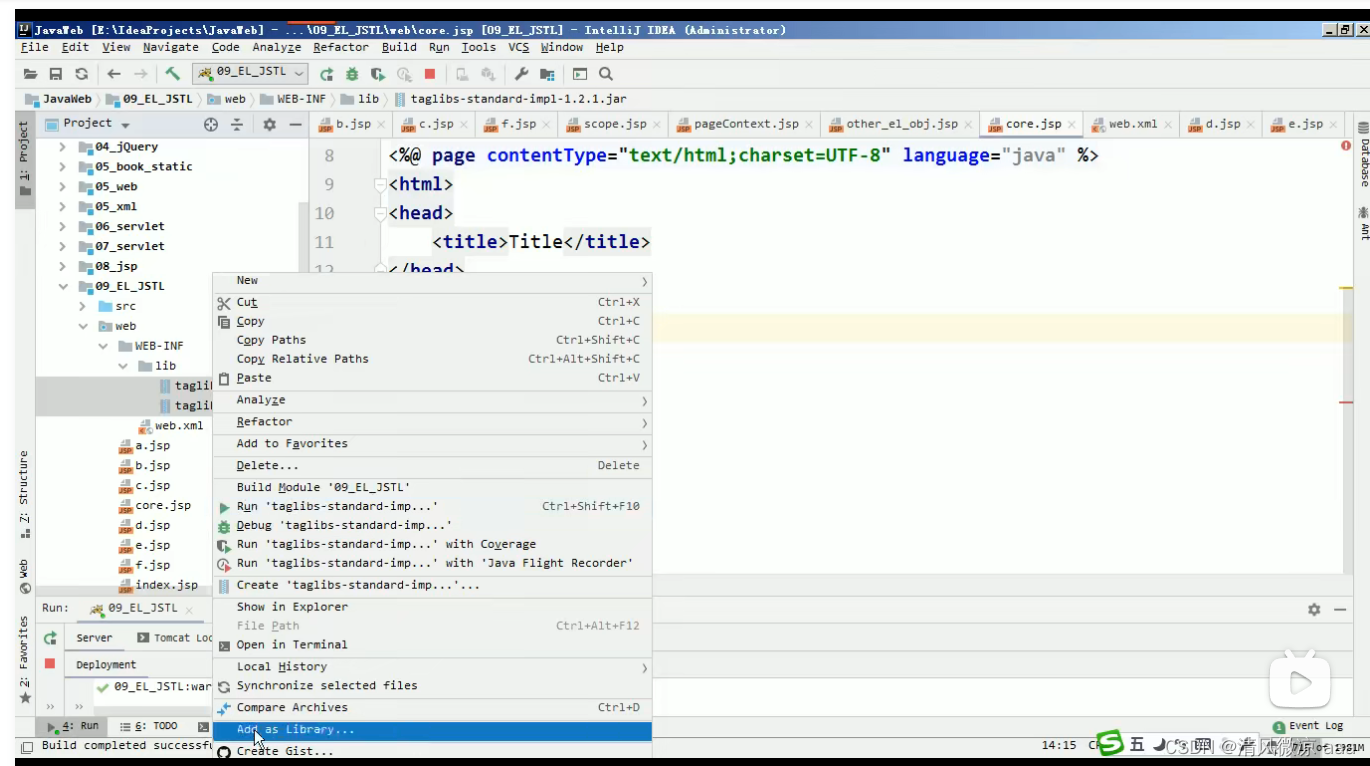Click the lib breadcrumb in navigation bar
Image resolution: width=1370 pixels, height=766 pixels.
(360, 100)
